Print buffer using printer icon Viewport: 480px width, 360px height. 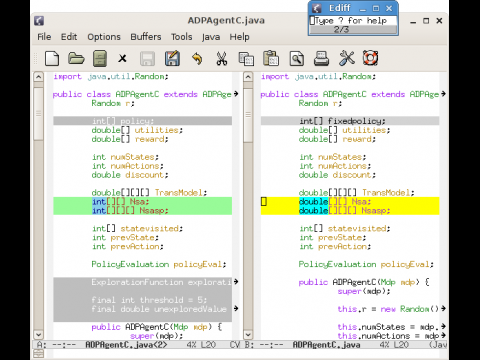click(x=321, y=59)
